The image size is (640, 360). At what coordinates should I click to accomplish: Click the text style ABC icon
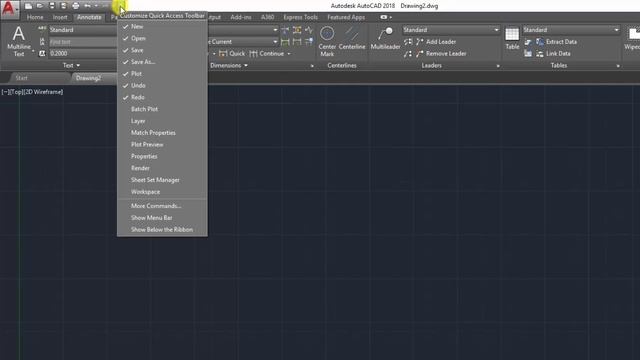point(42,29)
